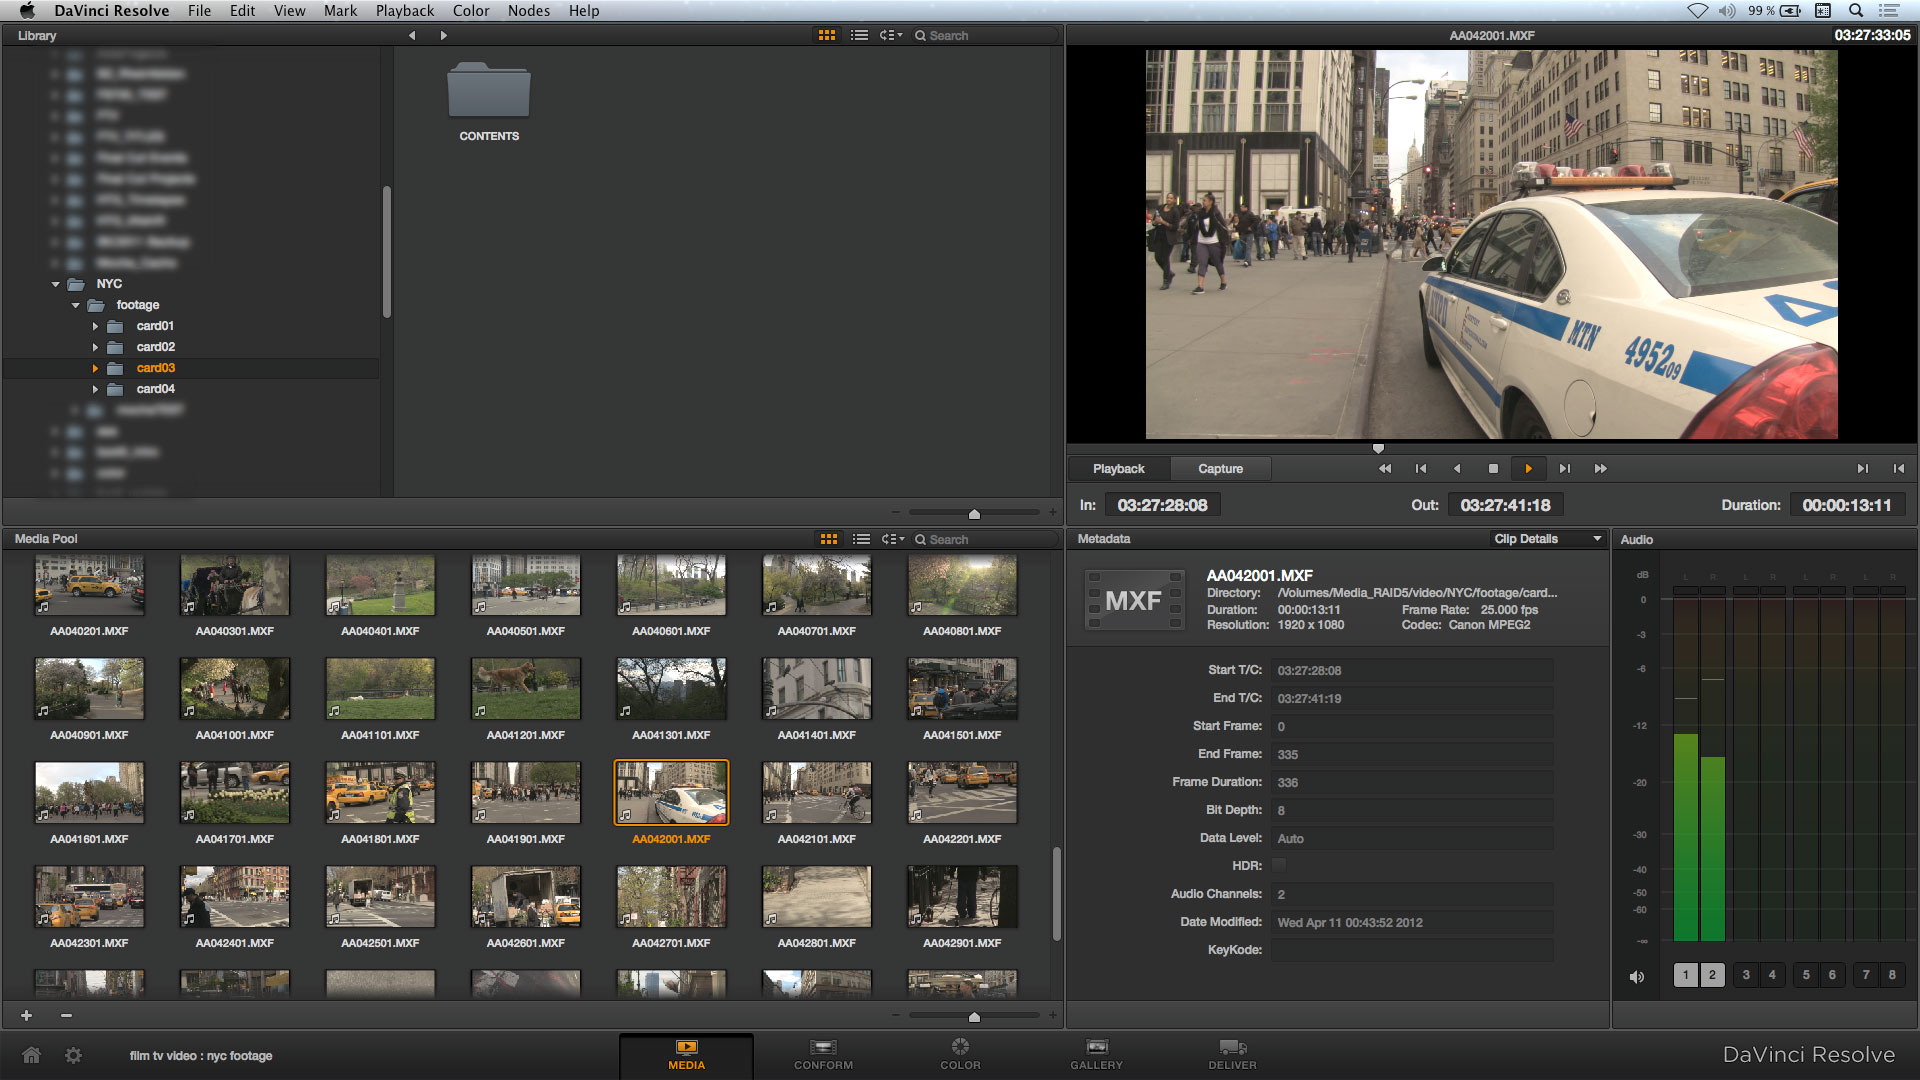1920x1080 pixels.
Task: Open the Nodes menu
Action: click(x=528, y=11)
